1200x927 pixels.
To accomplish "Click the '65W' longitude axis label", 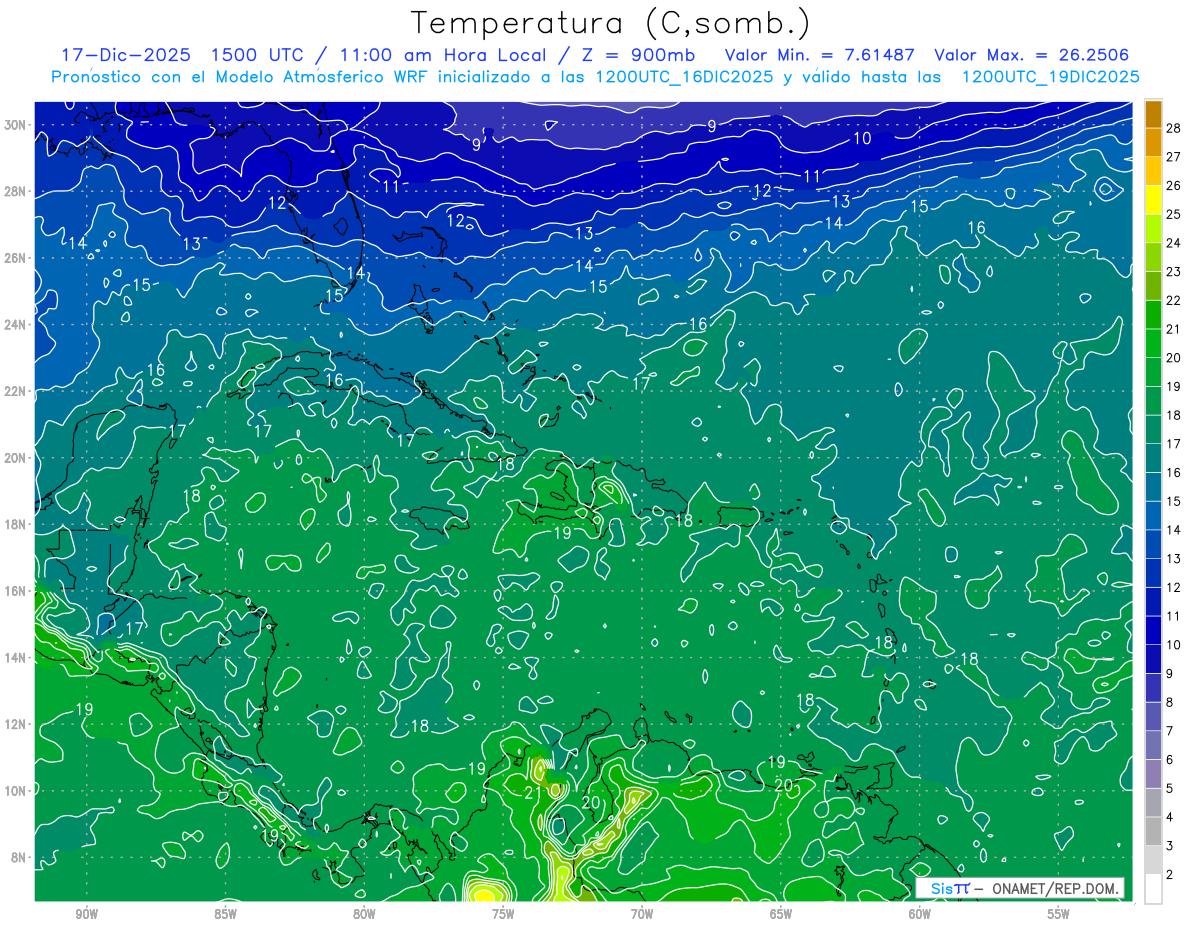I will pyautogui.click(x=781, y=914).
